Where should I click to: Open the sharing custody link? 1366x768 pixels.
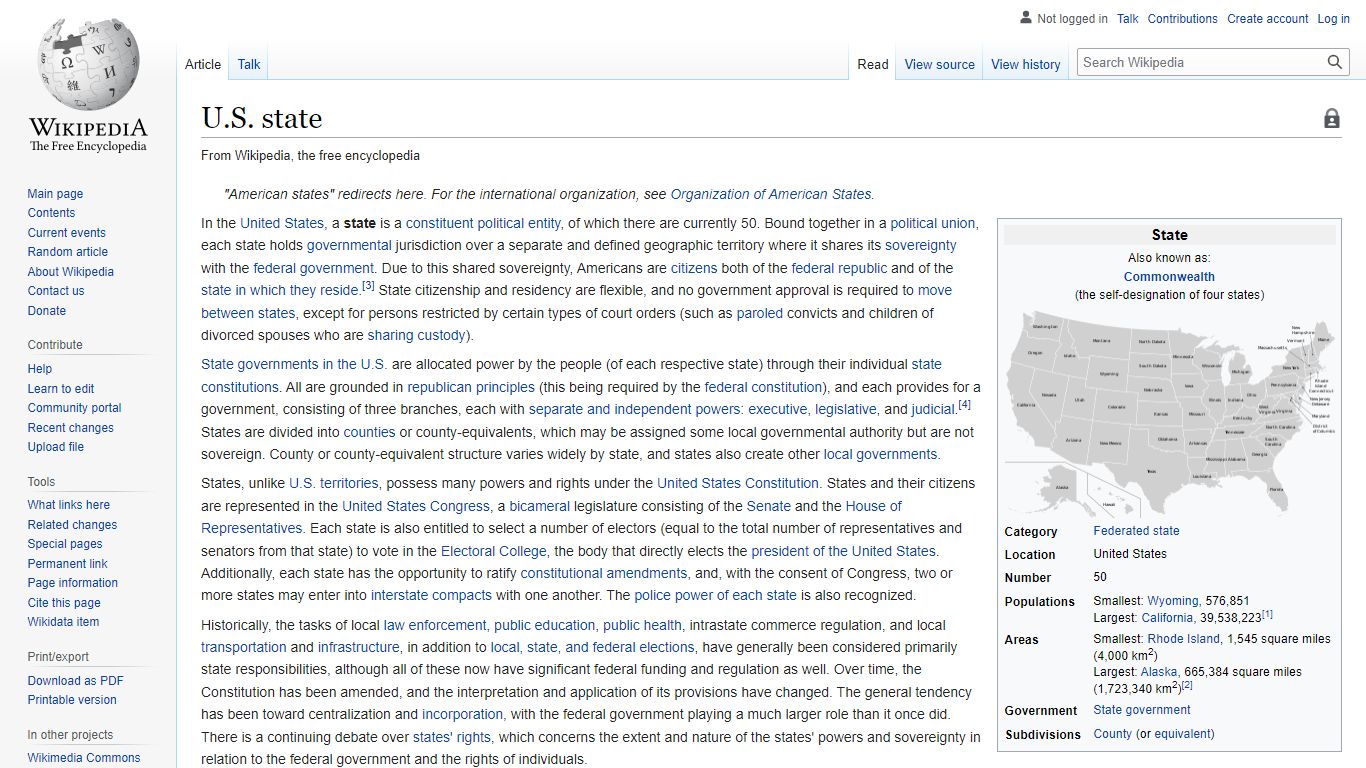417,335
